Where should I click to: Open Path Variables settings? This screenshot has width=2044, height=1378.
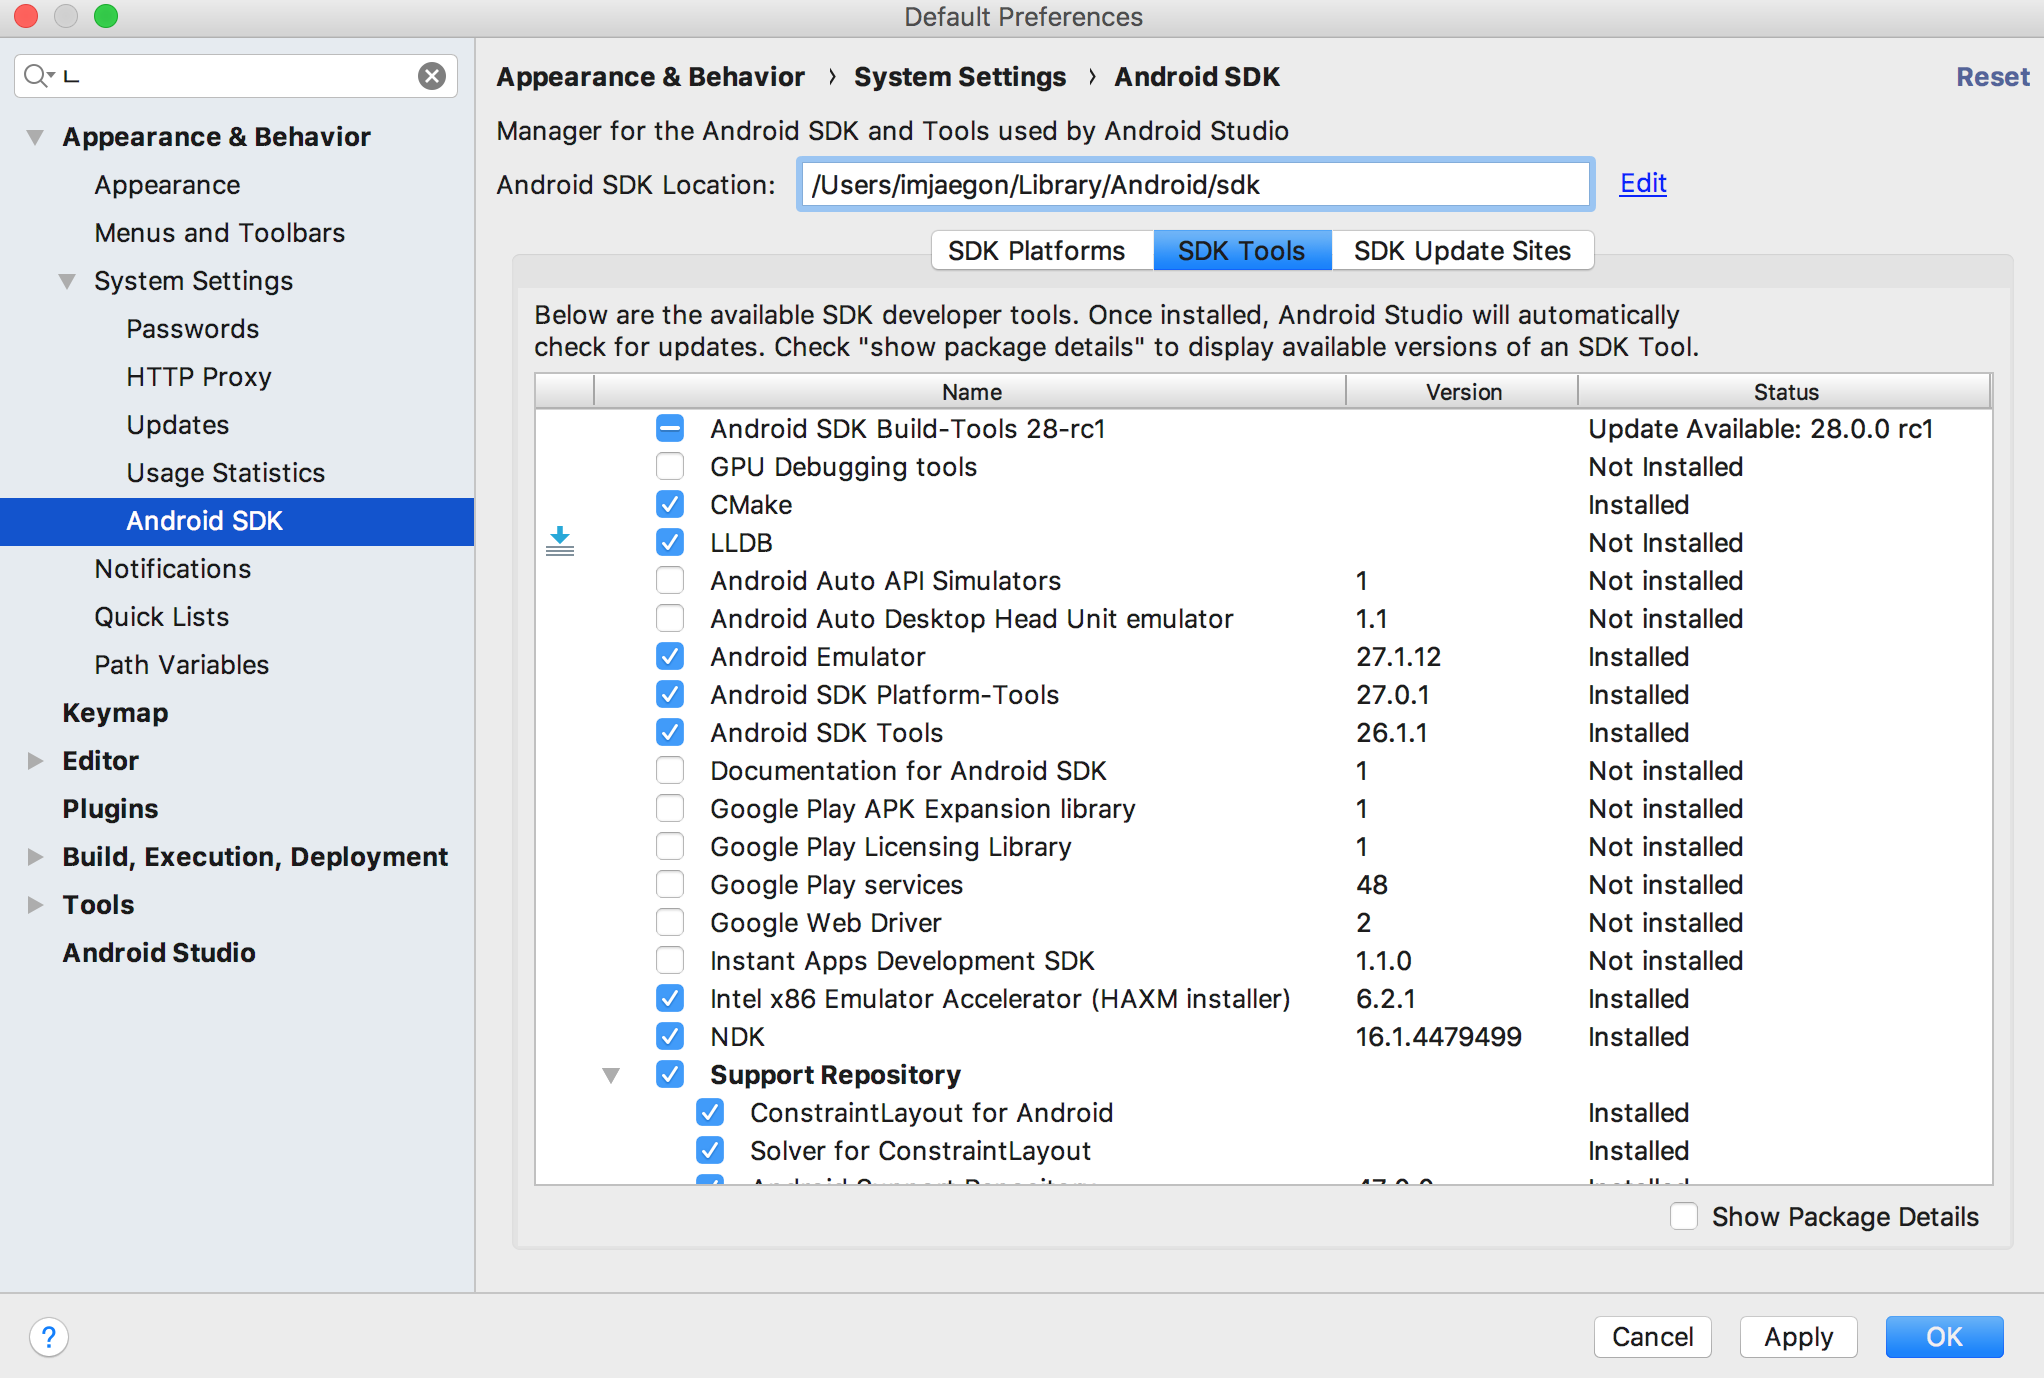click(x=181, y=665)
